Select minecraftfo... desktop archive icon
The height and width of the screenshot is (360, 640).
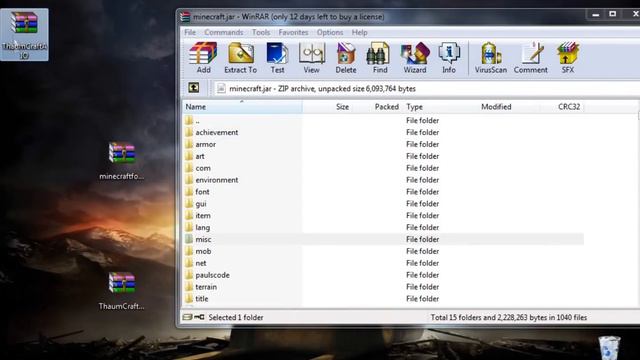[122, 161]
